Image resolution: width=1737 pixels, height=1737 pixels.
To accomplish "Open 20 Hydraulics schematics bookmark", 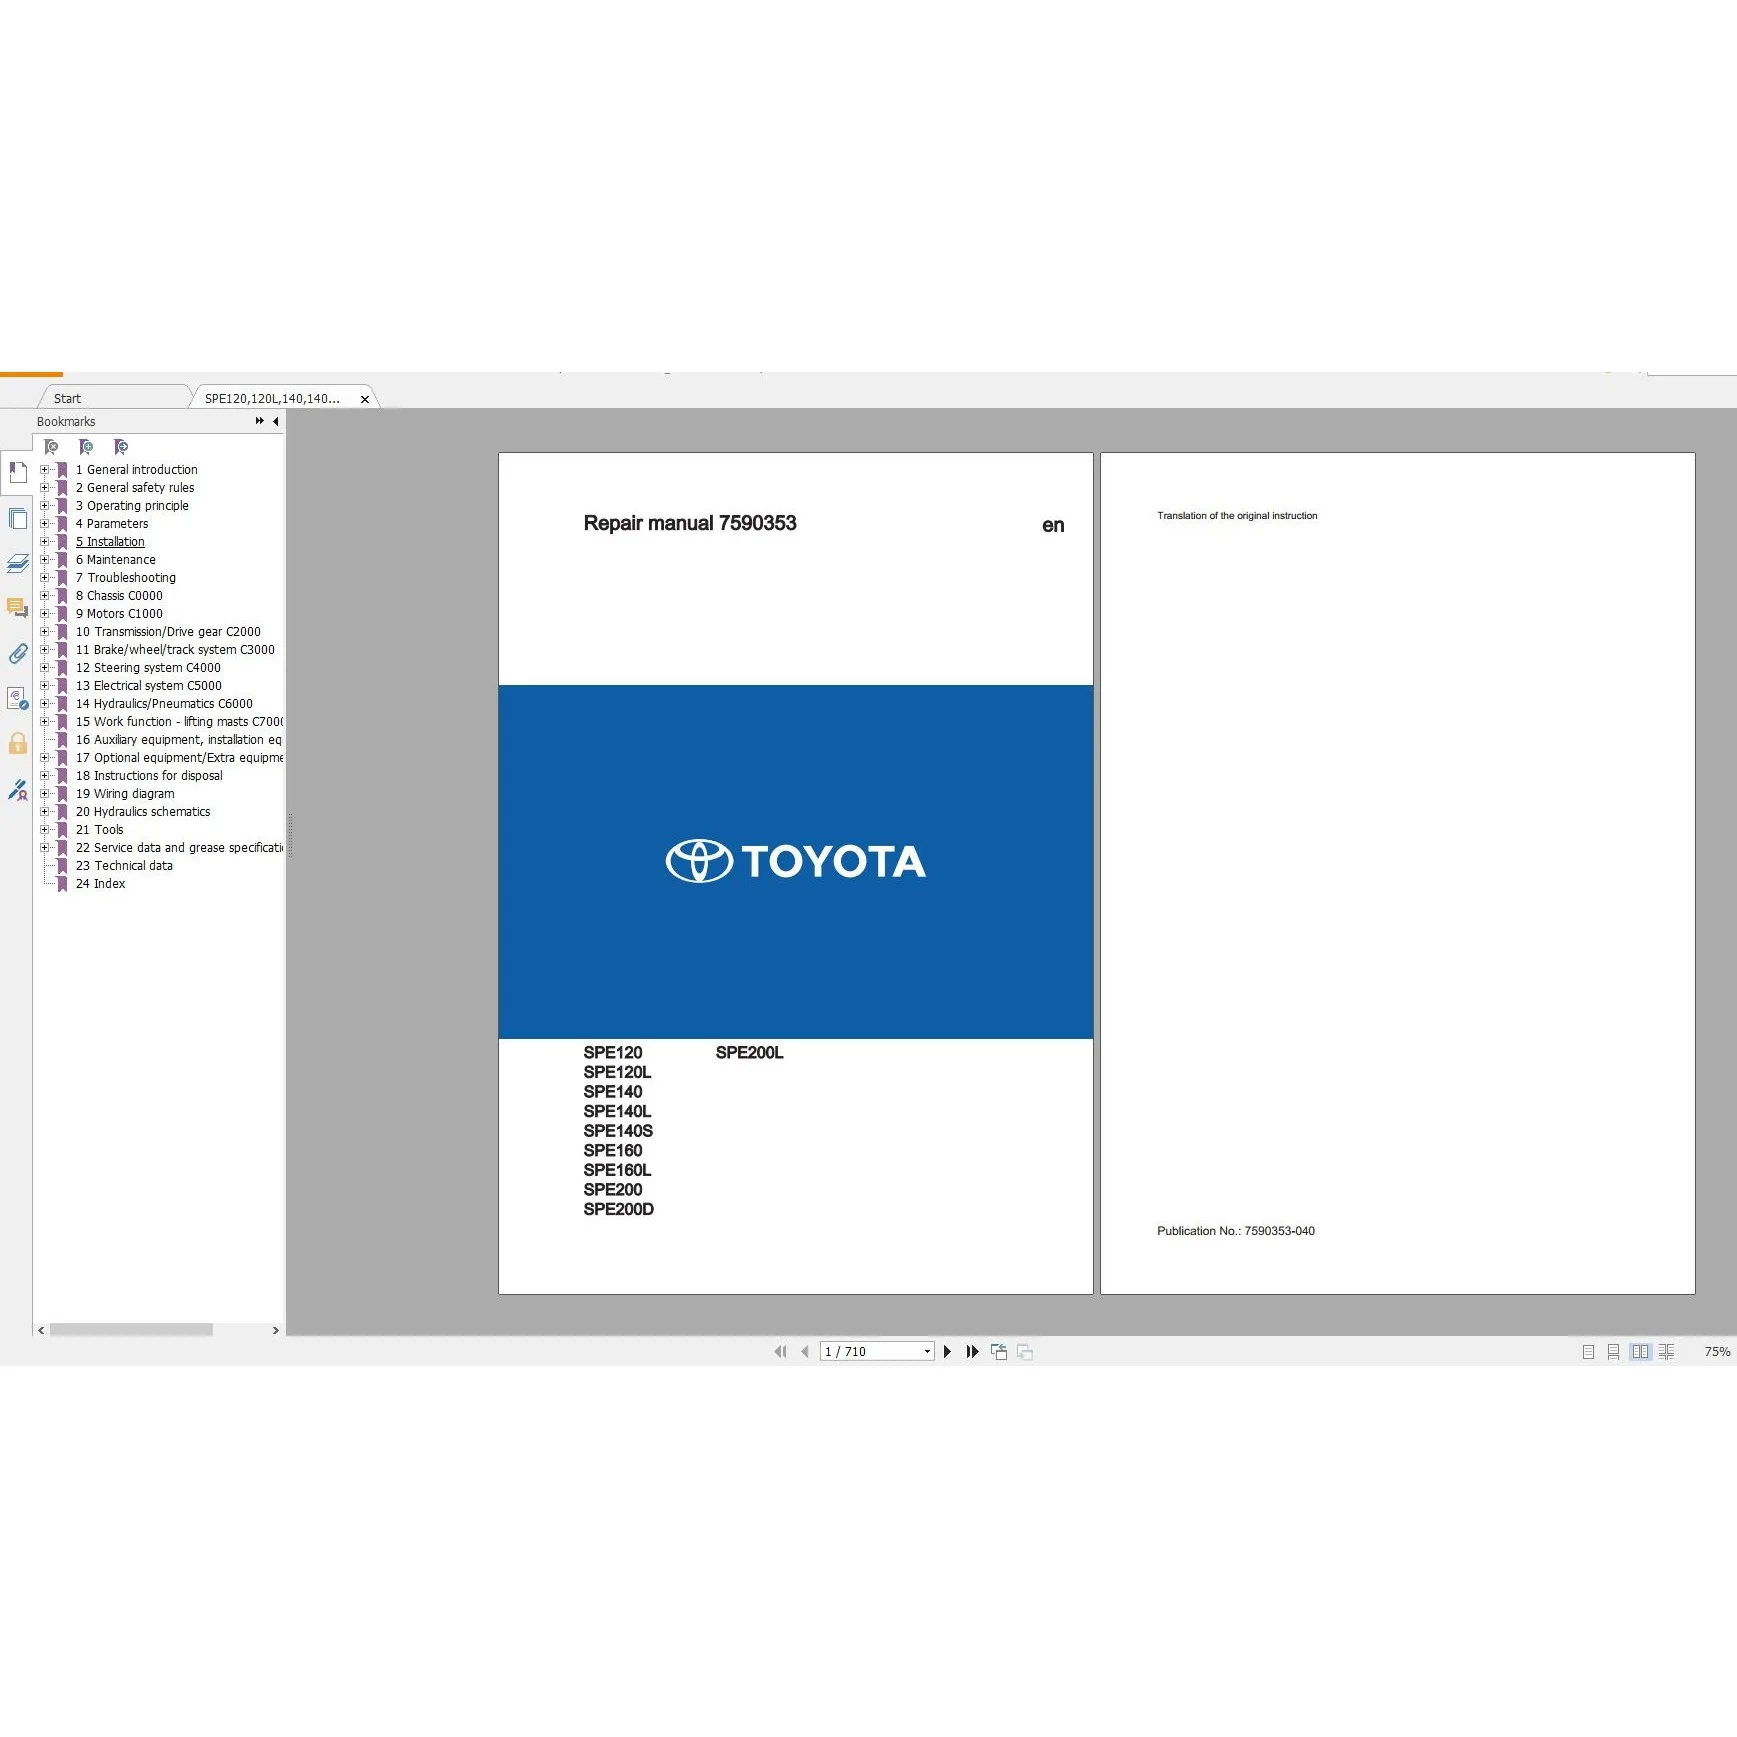I will point(143,811).
